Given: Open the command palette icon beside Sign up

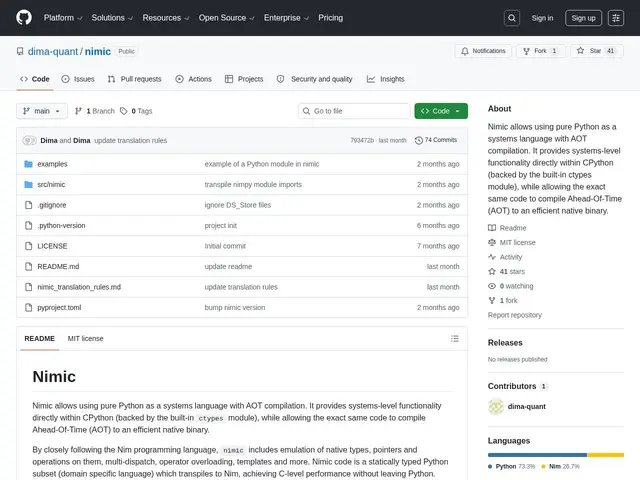Looking at the screenshot, I should pos(616,18).
